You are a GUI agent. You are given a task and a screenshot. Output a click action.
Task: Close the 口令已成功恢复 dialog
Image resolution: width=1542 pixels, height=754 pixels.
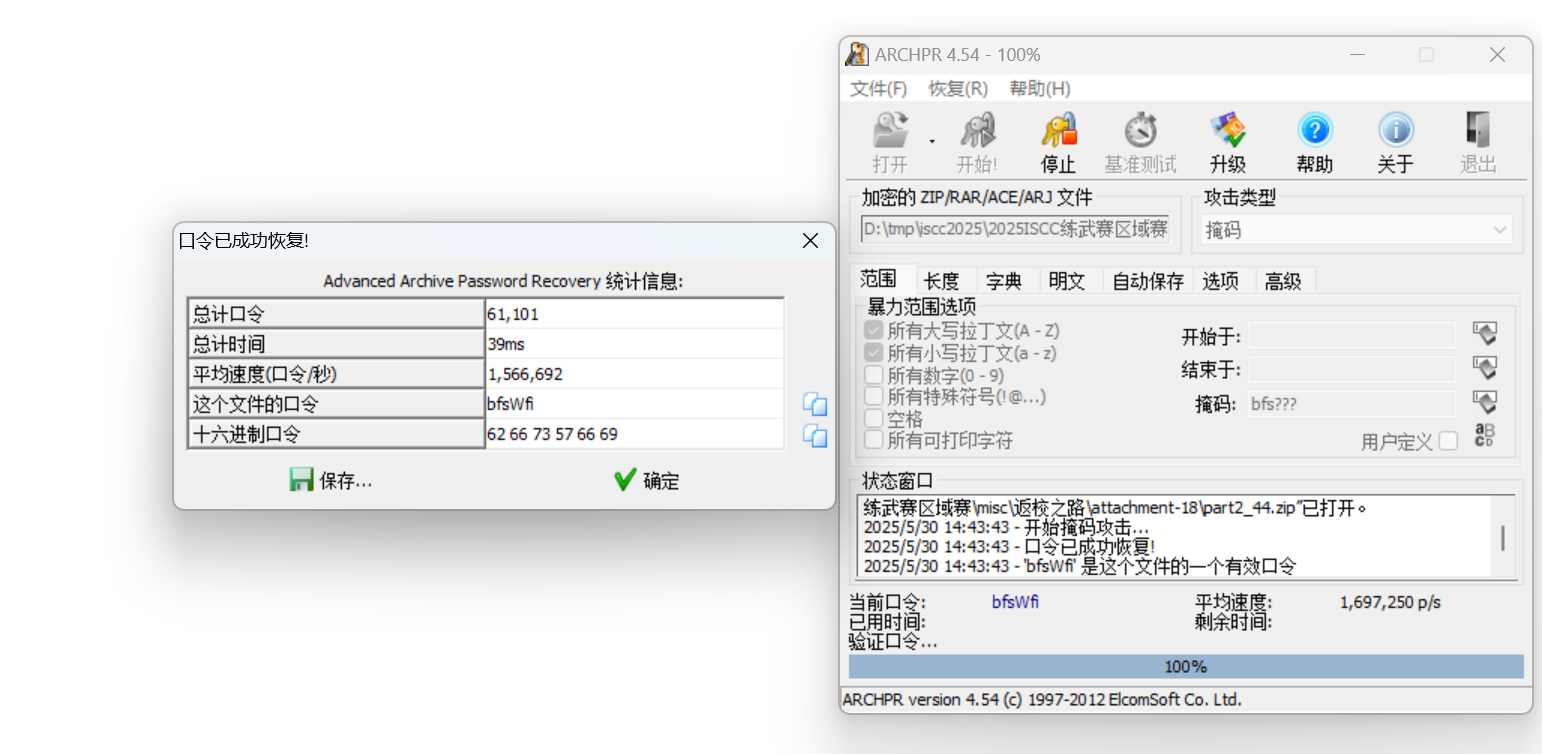click(811, 241)
